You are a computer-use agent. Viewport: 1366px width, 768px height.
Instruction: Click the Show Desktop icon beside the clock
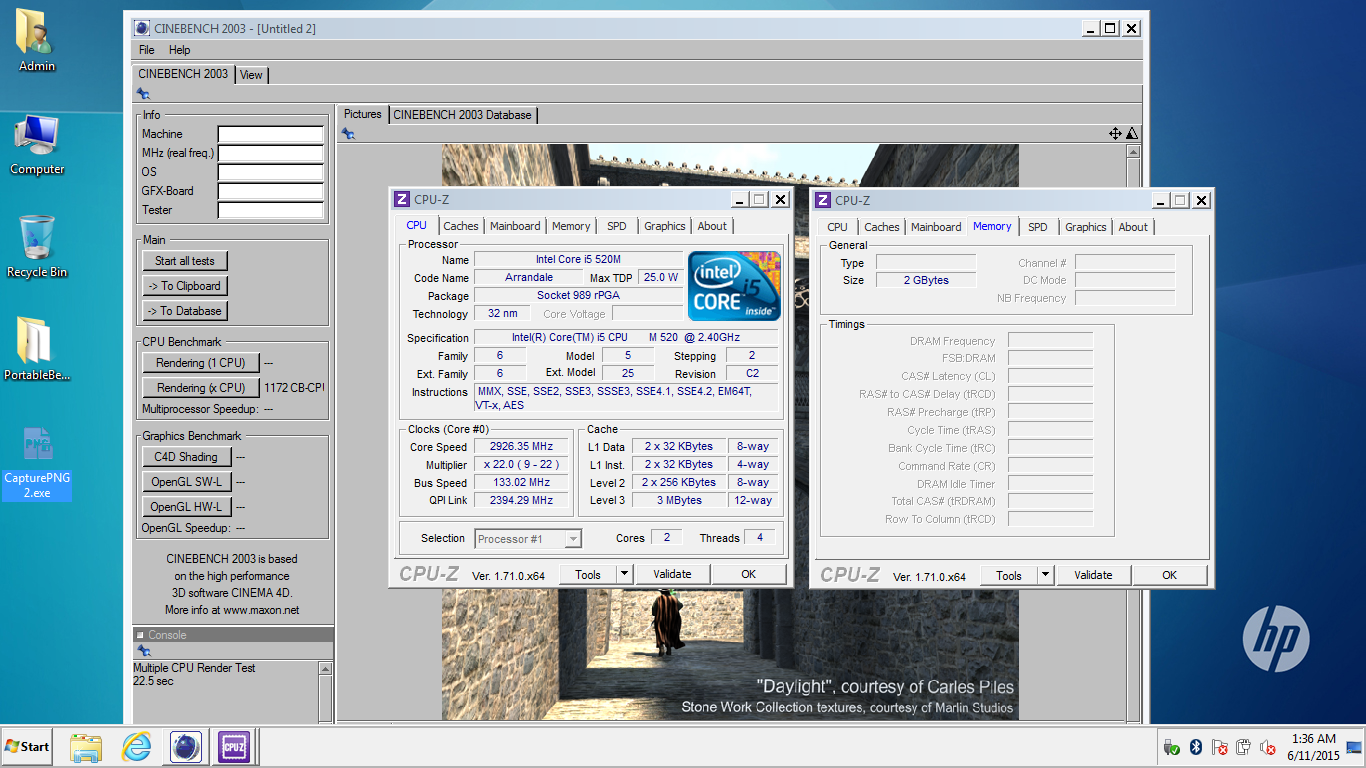coord(1354,747)
